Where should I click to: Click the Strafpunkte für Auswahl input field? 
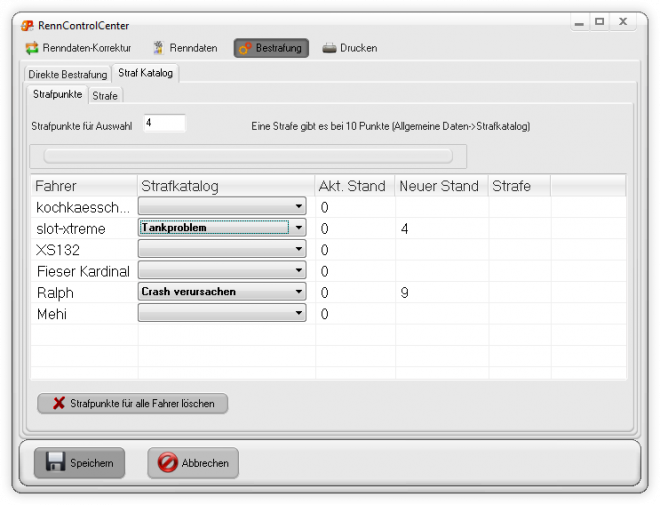point(163,123)
